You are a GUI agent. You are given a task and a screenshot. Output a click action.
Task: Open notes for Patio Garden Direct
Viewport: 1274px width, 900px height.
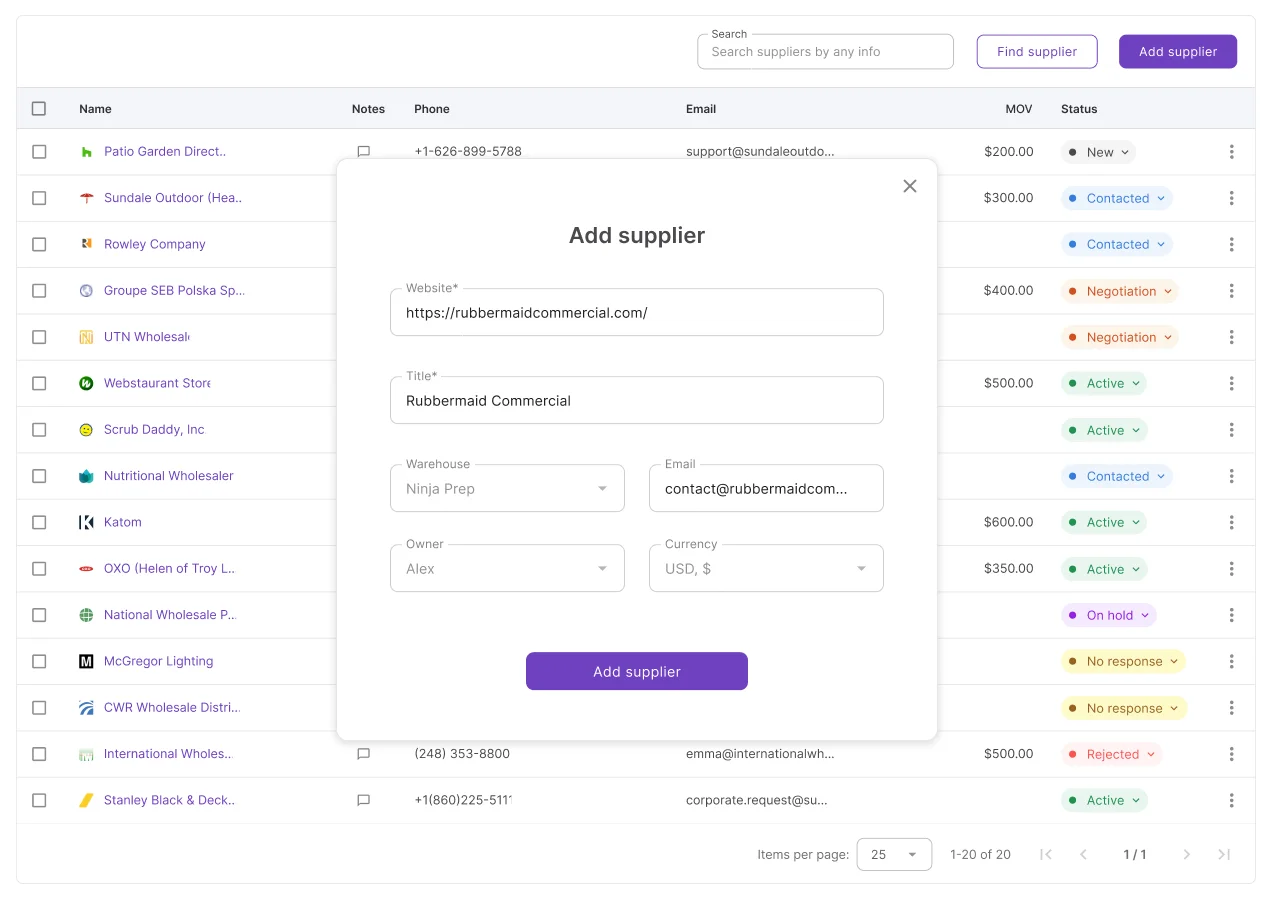(x=364, y=152)
